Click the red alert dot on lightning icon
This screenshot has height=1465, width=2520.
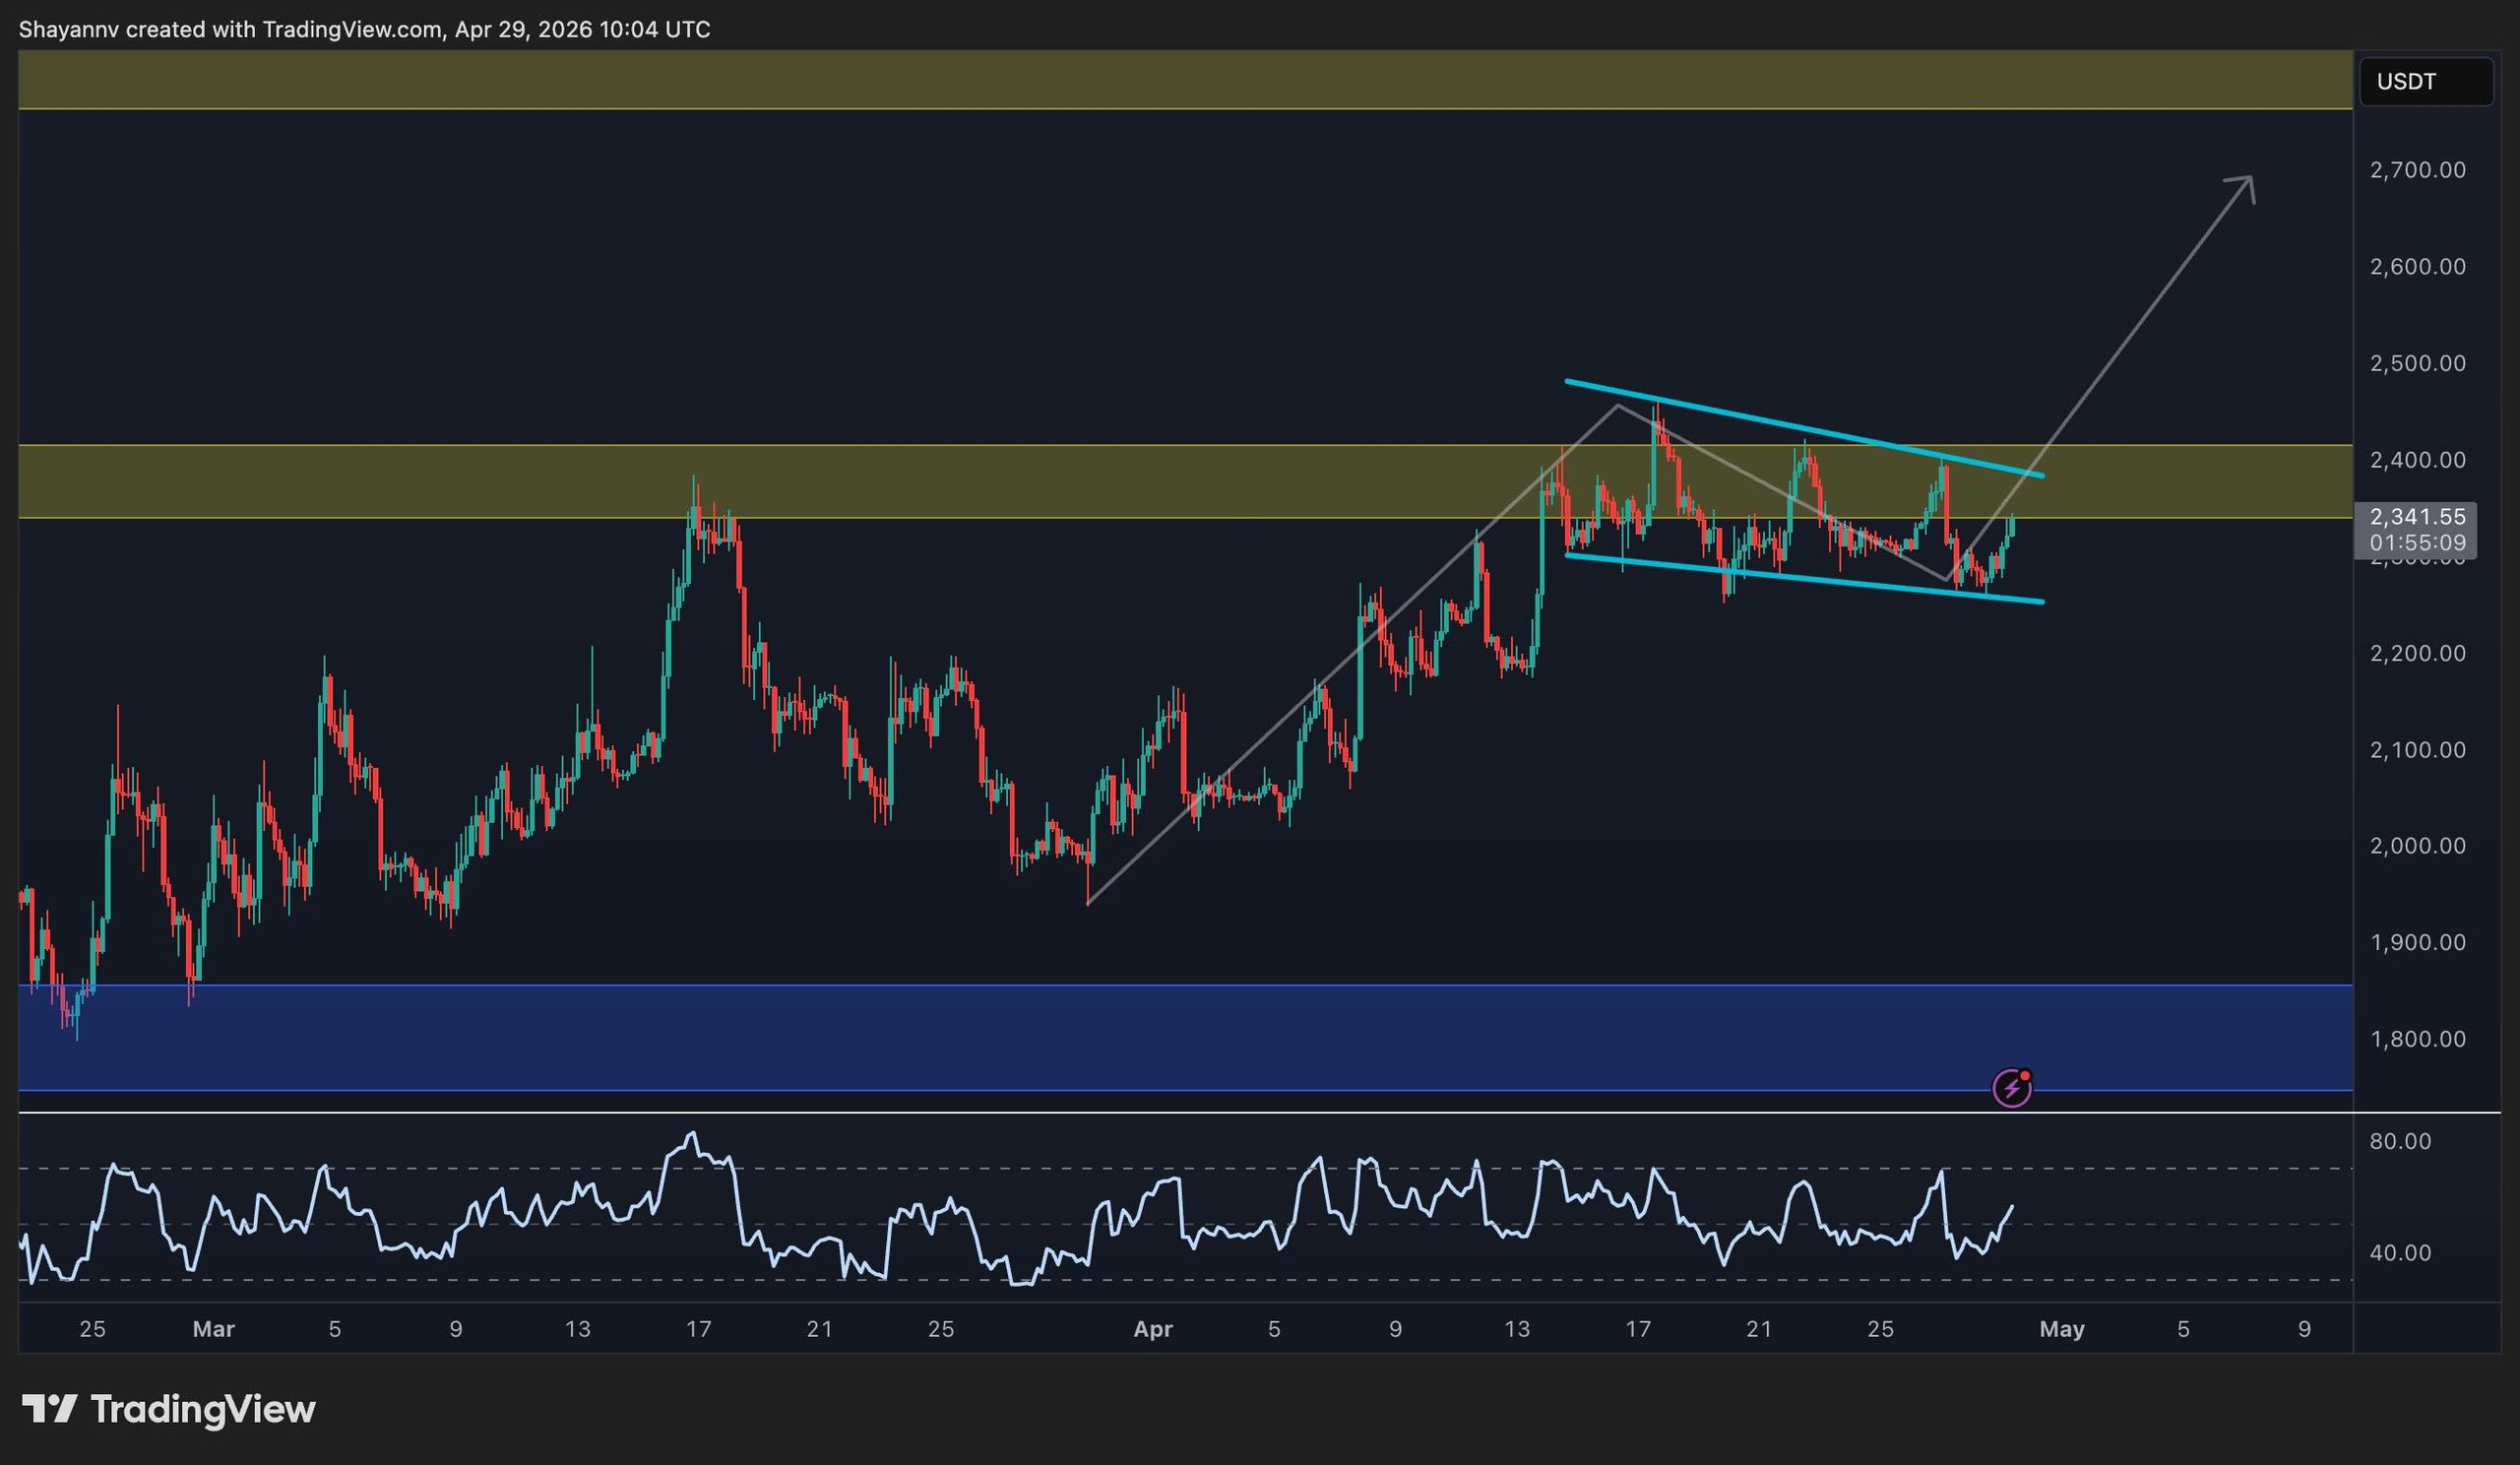click(x=2026, y=1077)
